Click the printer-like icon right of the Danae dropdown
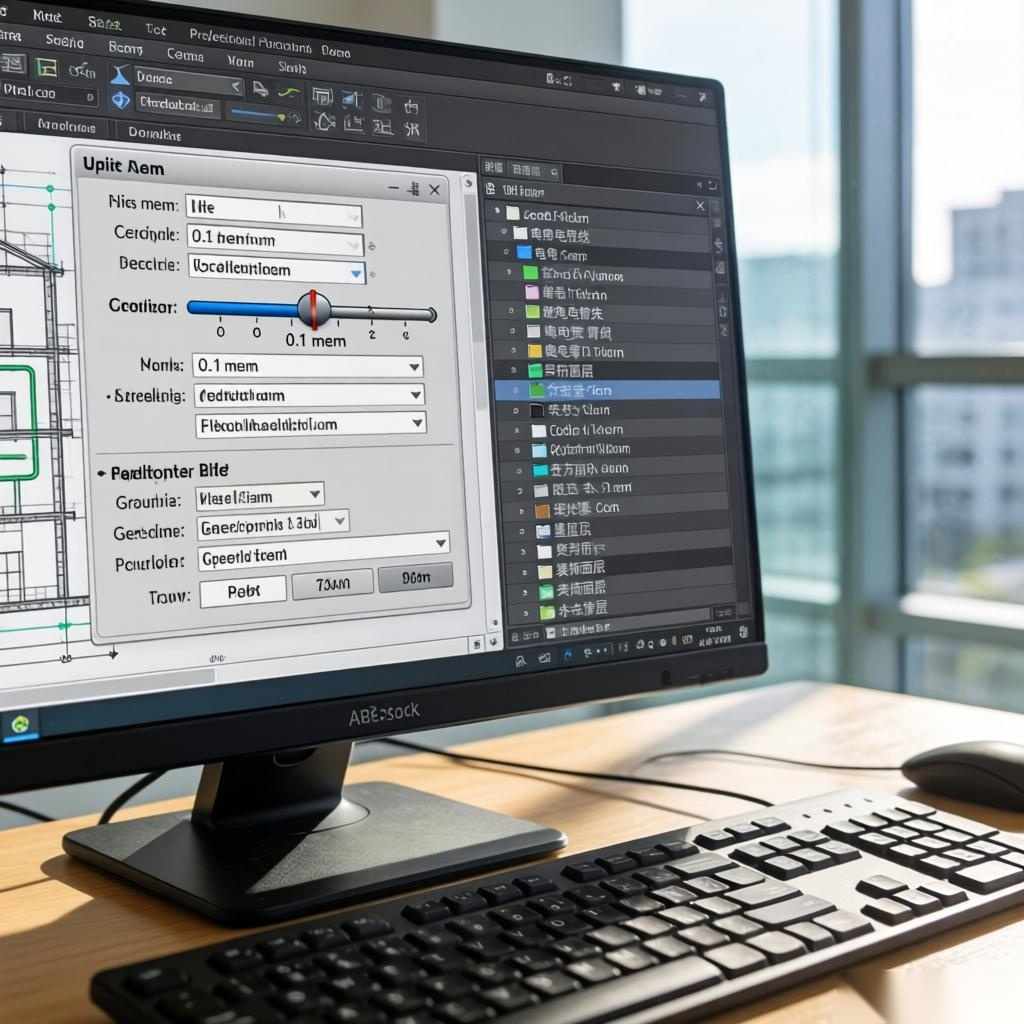Image resolution: width=1024 pixels, height=1024 pixels. tap(260, 89)
